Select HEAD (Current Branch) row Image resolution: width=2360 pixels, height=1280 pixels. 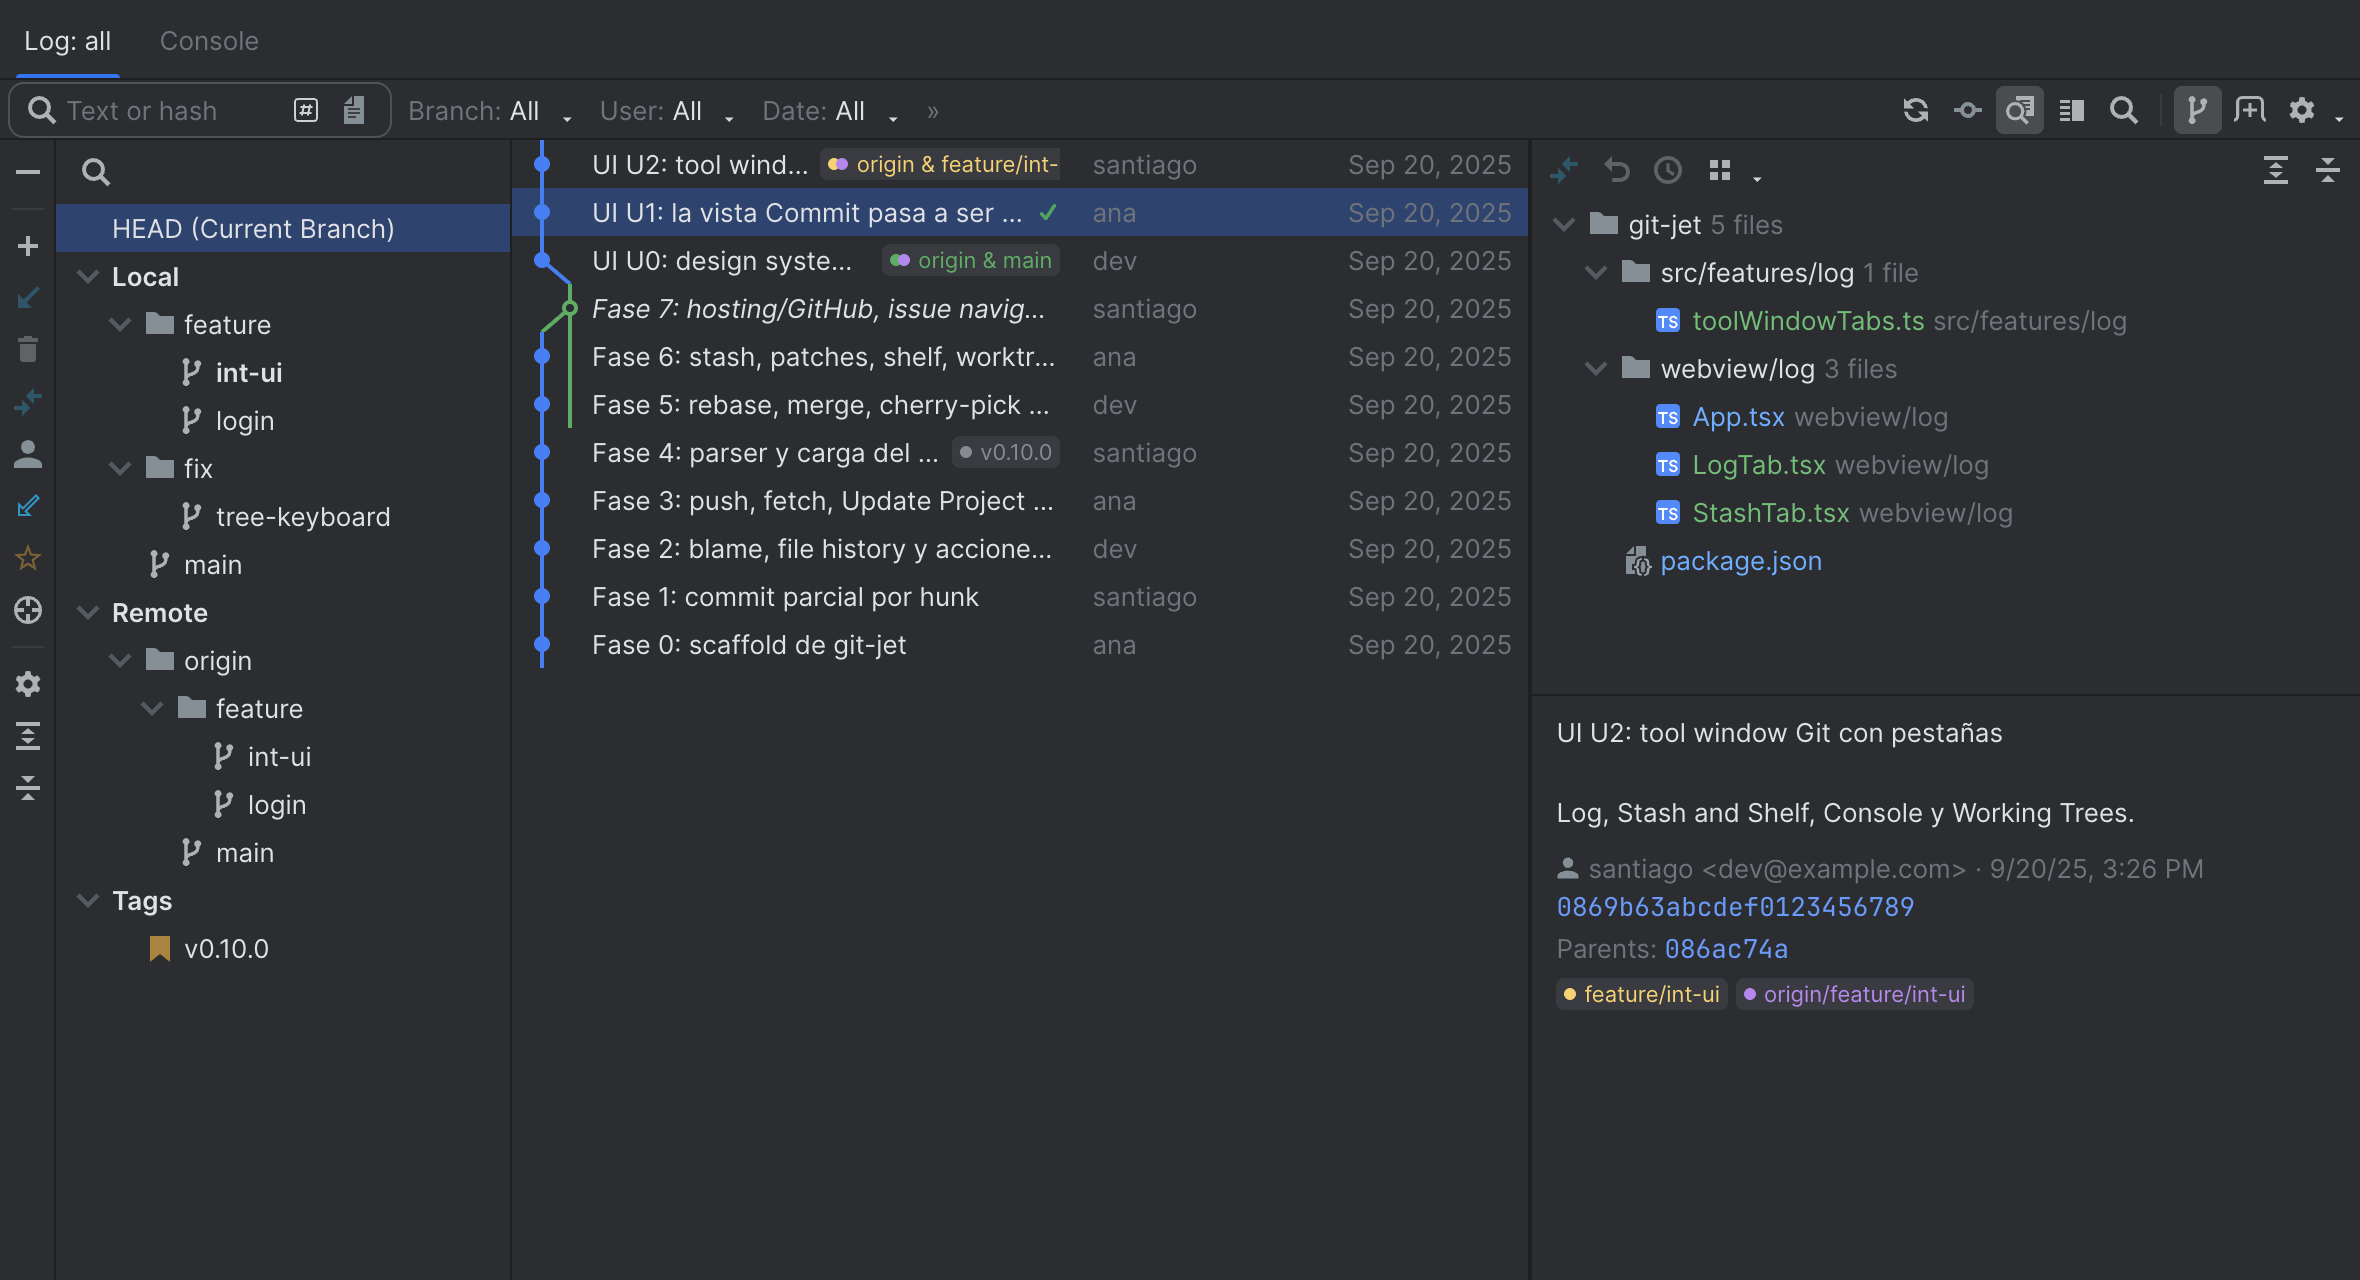[x=283, y=228]
